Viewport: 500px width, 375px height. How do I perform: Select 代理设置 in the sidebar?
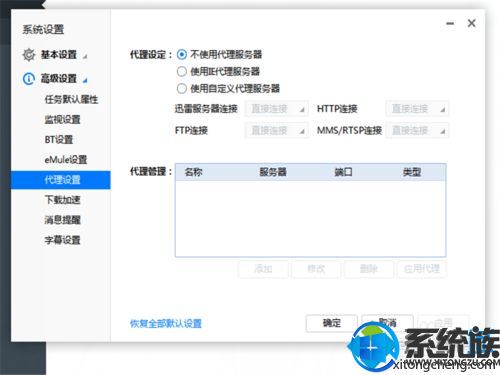click(x=61, y=180)
